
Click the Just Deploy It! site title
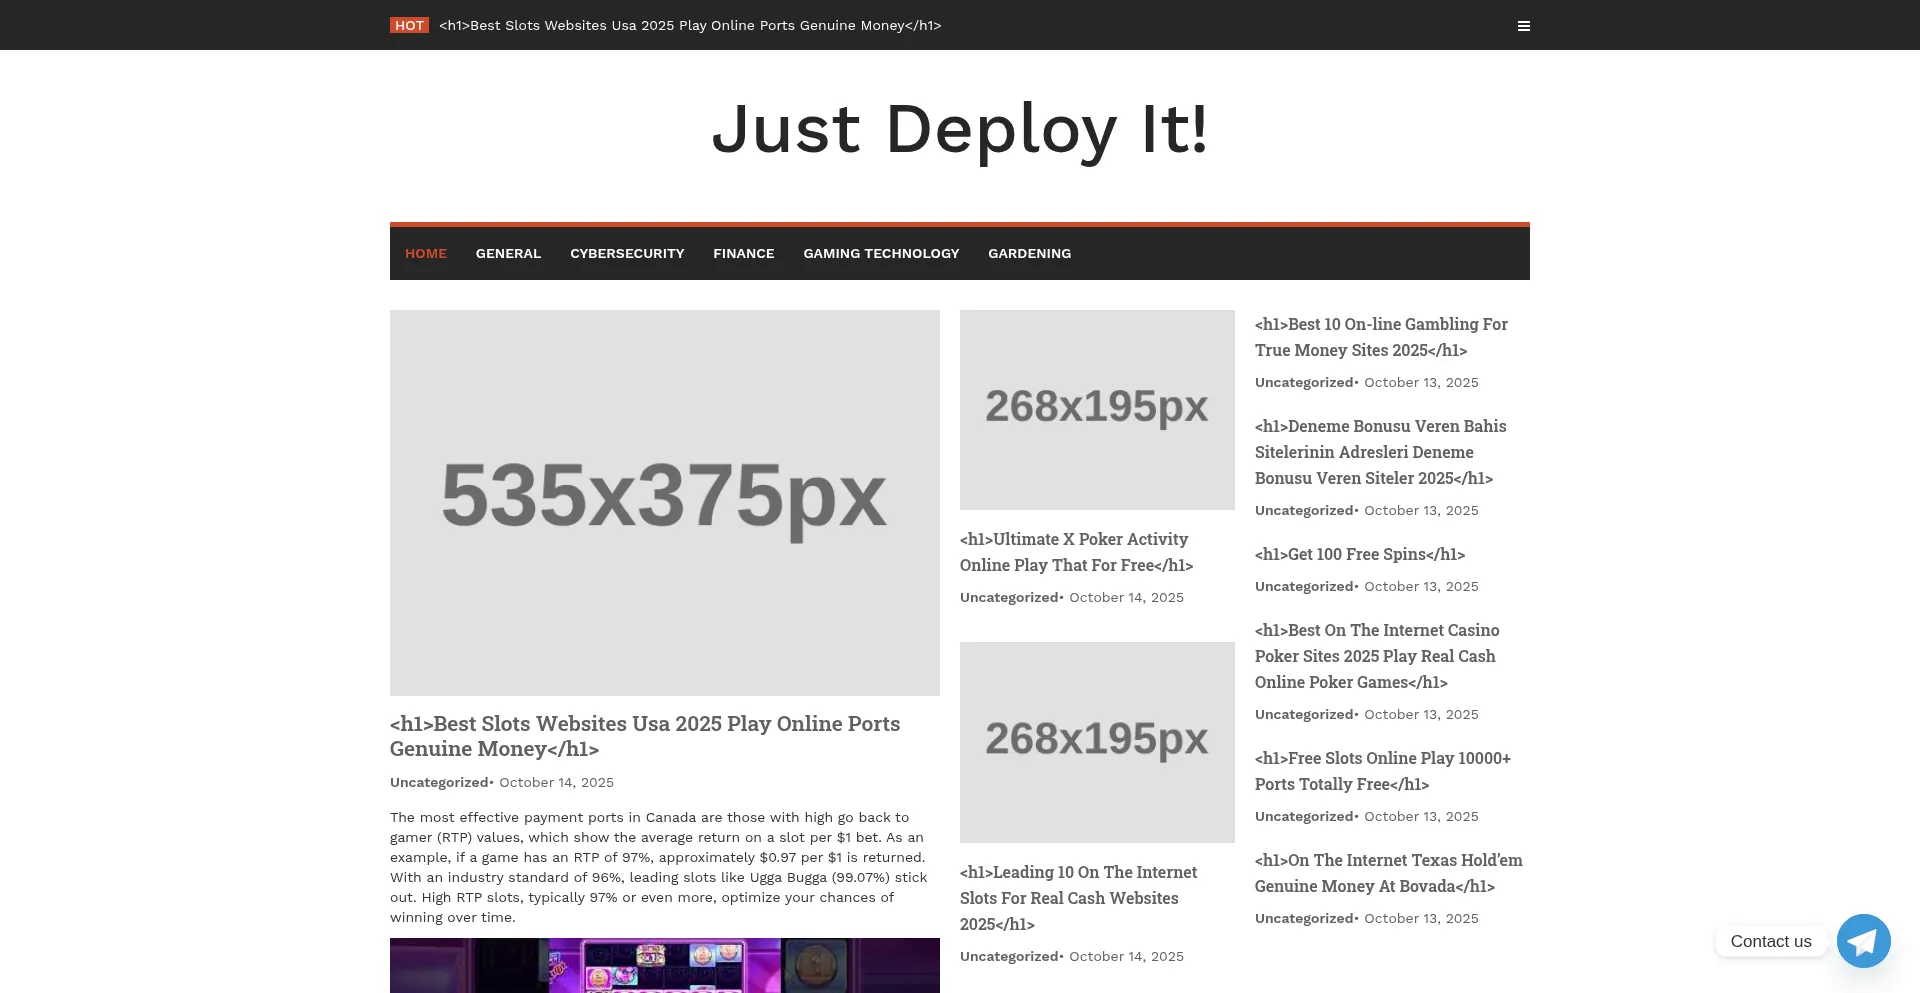click(959, 129)
